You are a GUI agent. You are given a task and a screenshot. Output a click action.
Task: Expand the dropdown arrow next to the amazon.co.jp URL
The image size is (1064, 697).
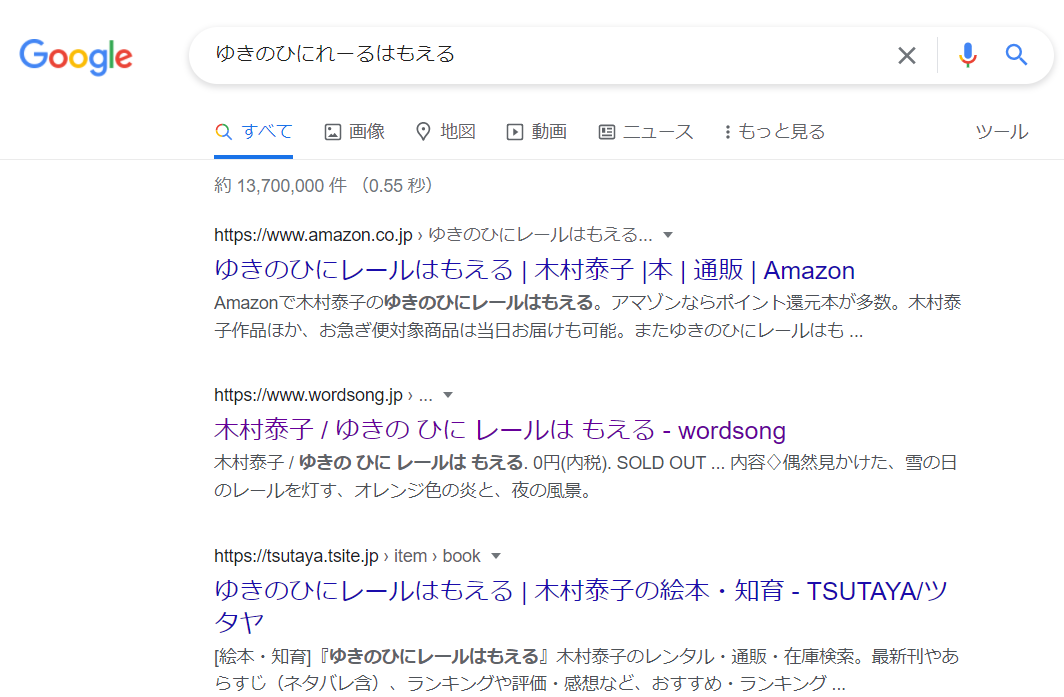click(668, 235)
